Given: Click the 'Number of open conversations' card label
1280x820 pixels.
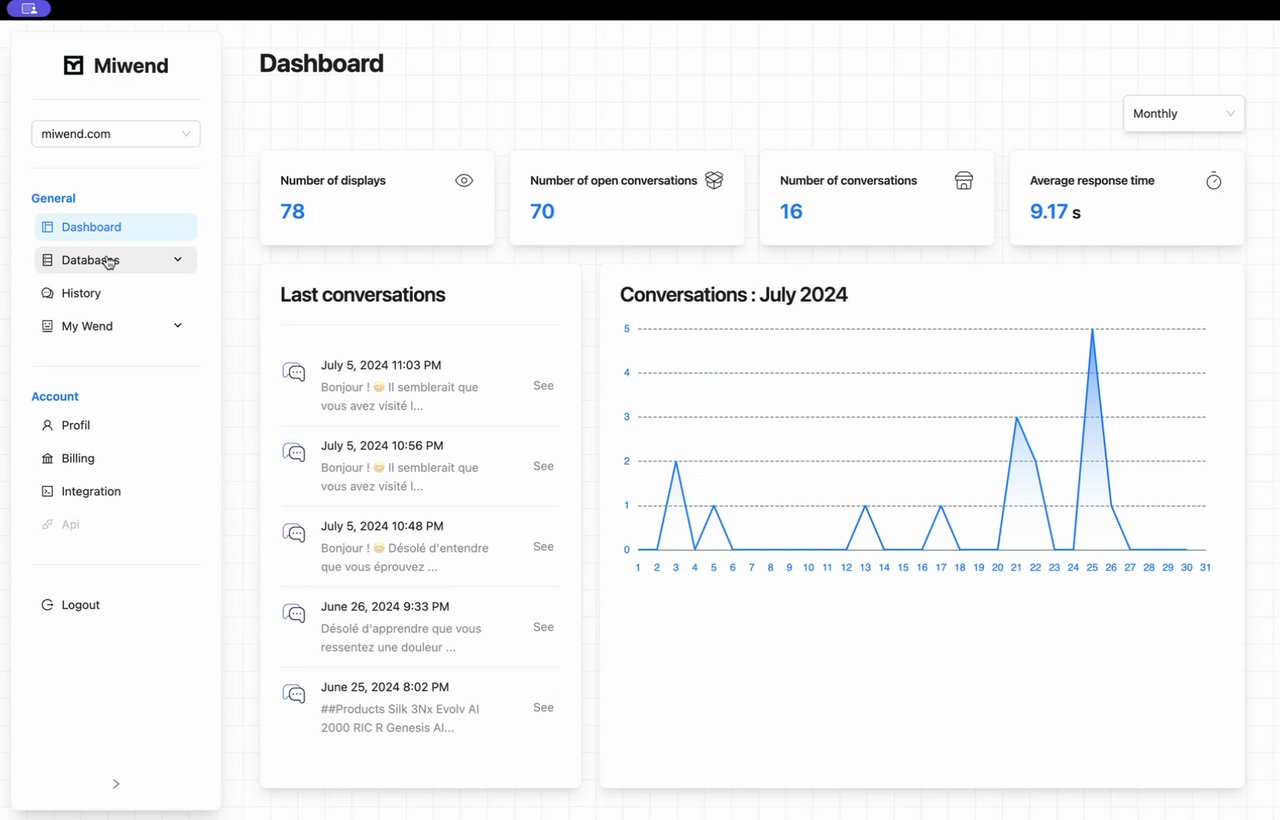Looking at the screenshot, I should pyautogui.click(x=614, y=181).
